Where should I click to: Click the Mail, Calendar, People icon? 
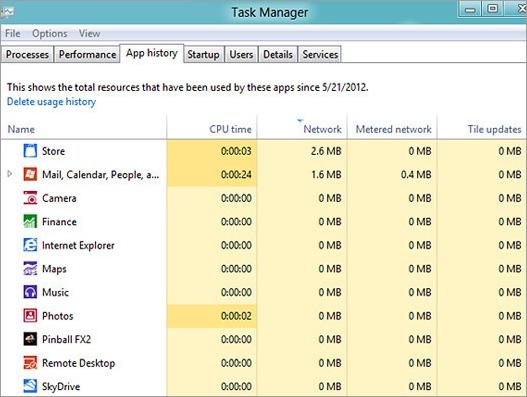click(x=30, y=174)
